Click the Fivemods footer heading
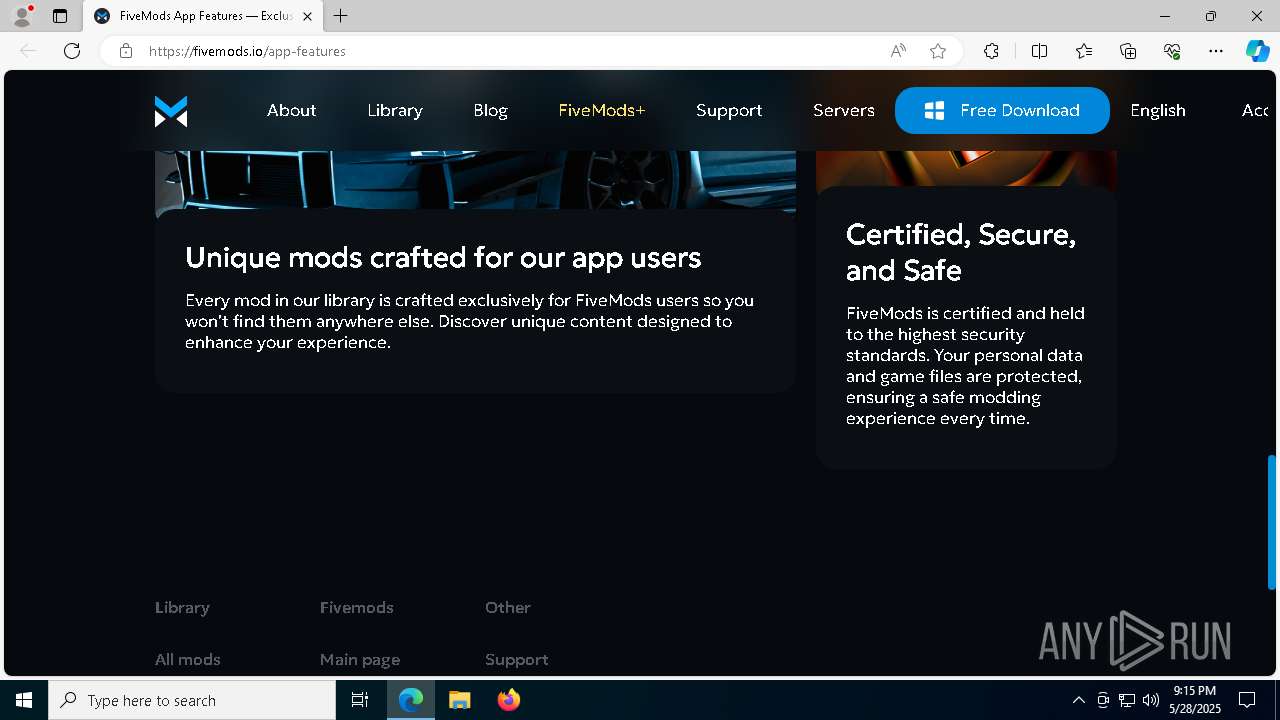Viewport: 1280px width, 720px height. tap(357, 607)
